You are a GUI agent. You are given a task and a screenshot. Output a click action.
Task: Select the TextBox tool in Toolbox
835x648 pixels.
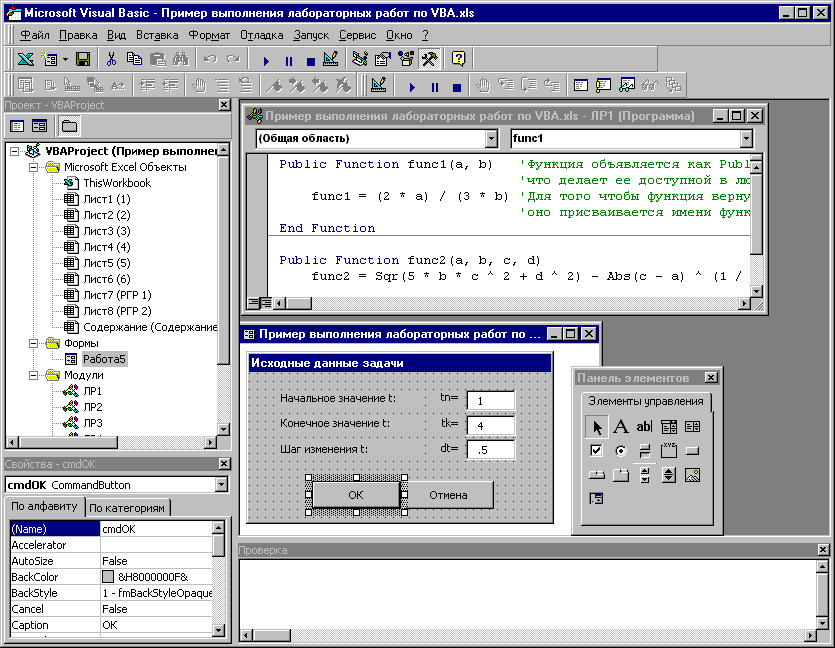coord(644,426)
